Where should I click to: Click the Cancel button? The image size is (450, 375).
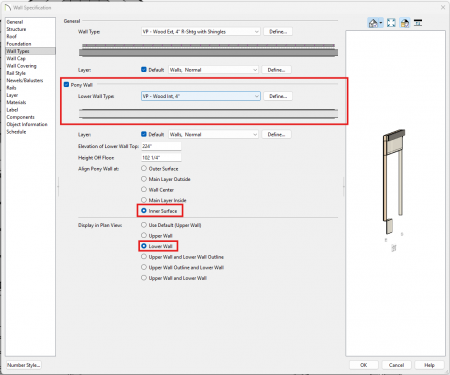[x=396, y=365]
